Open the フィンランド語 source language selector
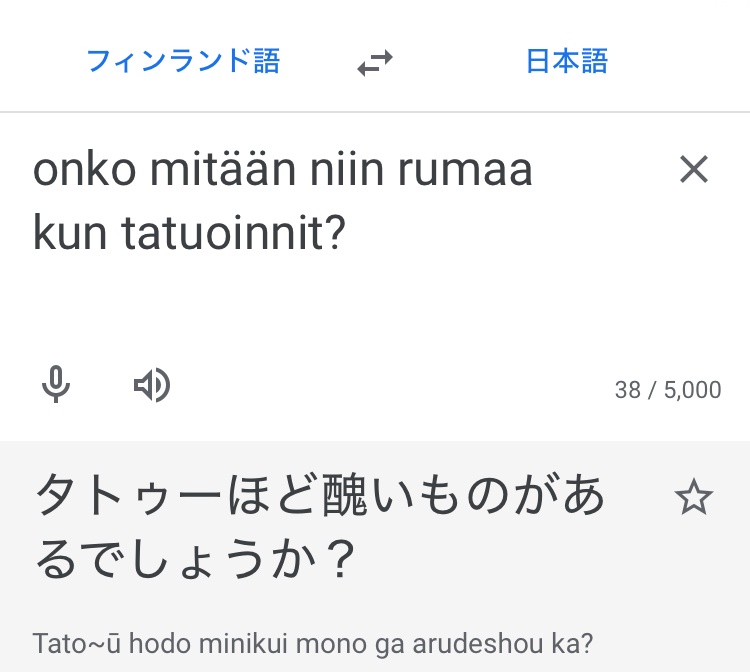 183,62
